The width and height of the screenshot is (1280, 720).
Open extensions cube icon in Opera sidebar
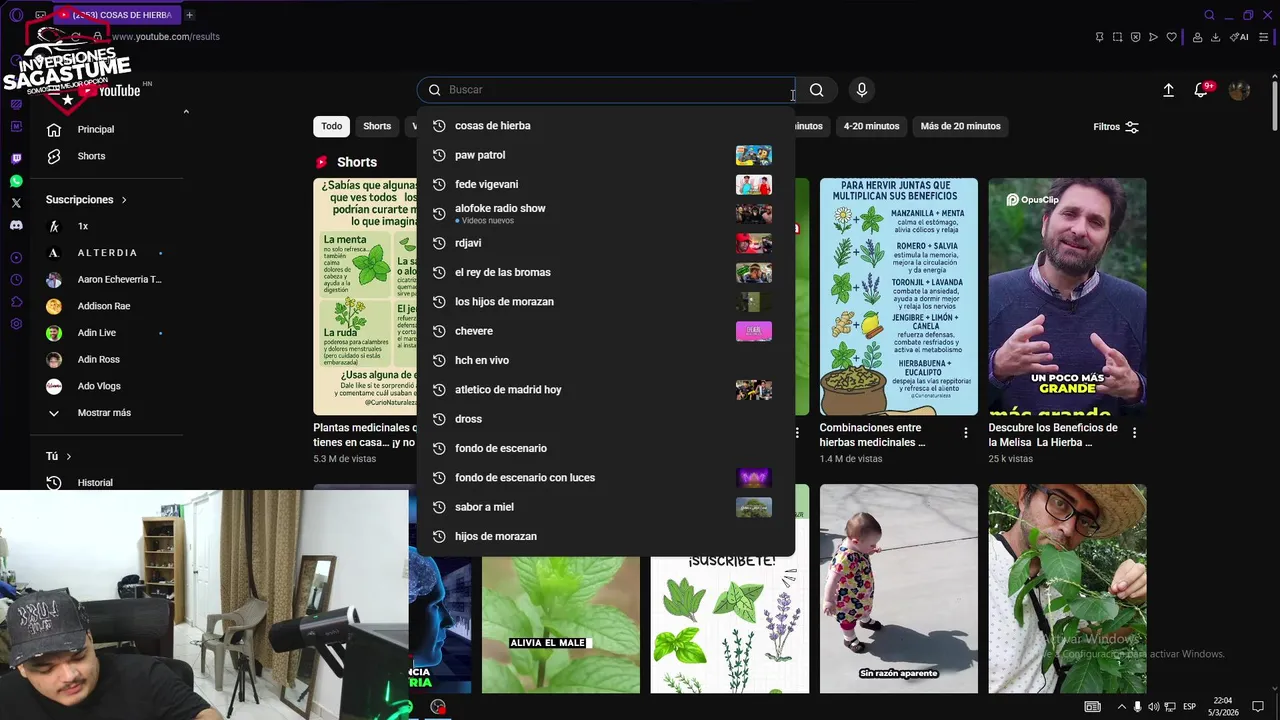[16, 302]
